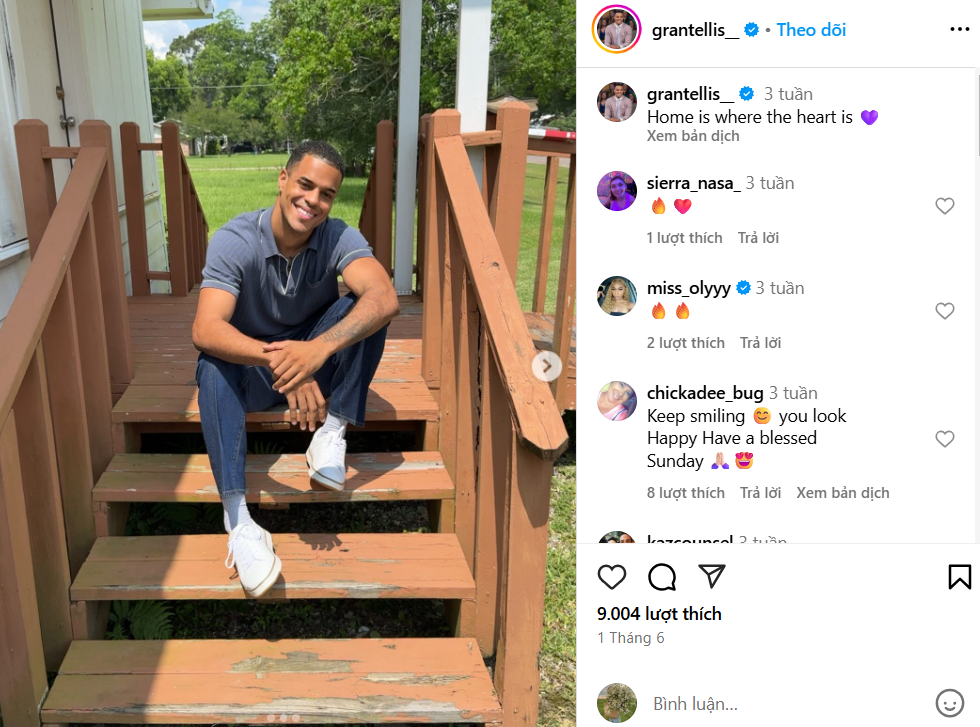
Task: Follow grantellis__ with Theo dõi
Action: pos(811,29)
